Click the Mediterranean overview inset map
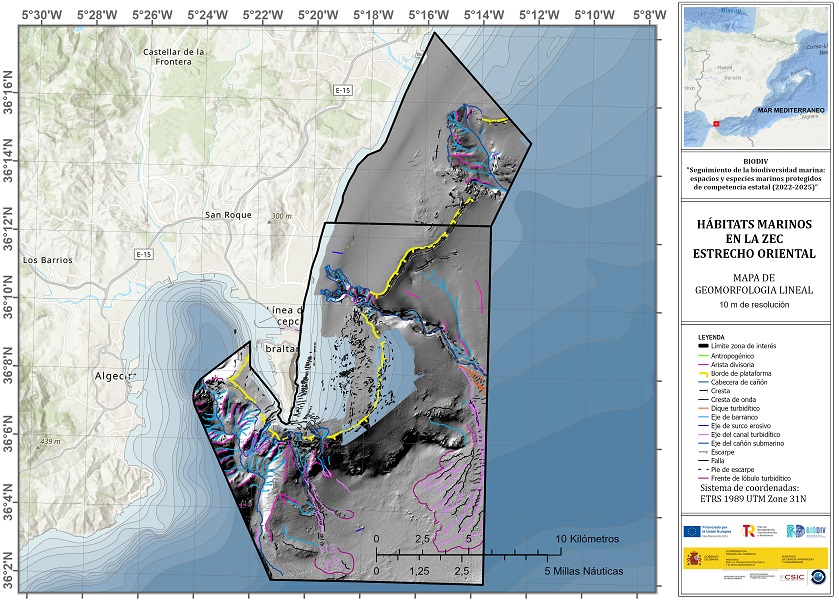This screenshot has height=601, width=839. click(754, 77)
